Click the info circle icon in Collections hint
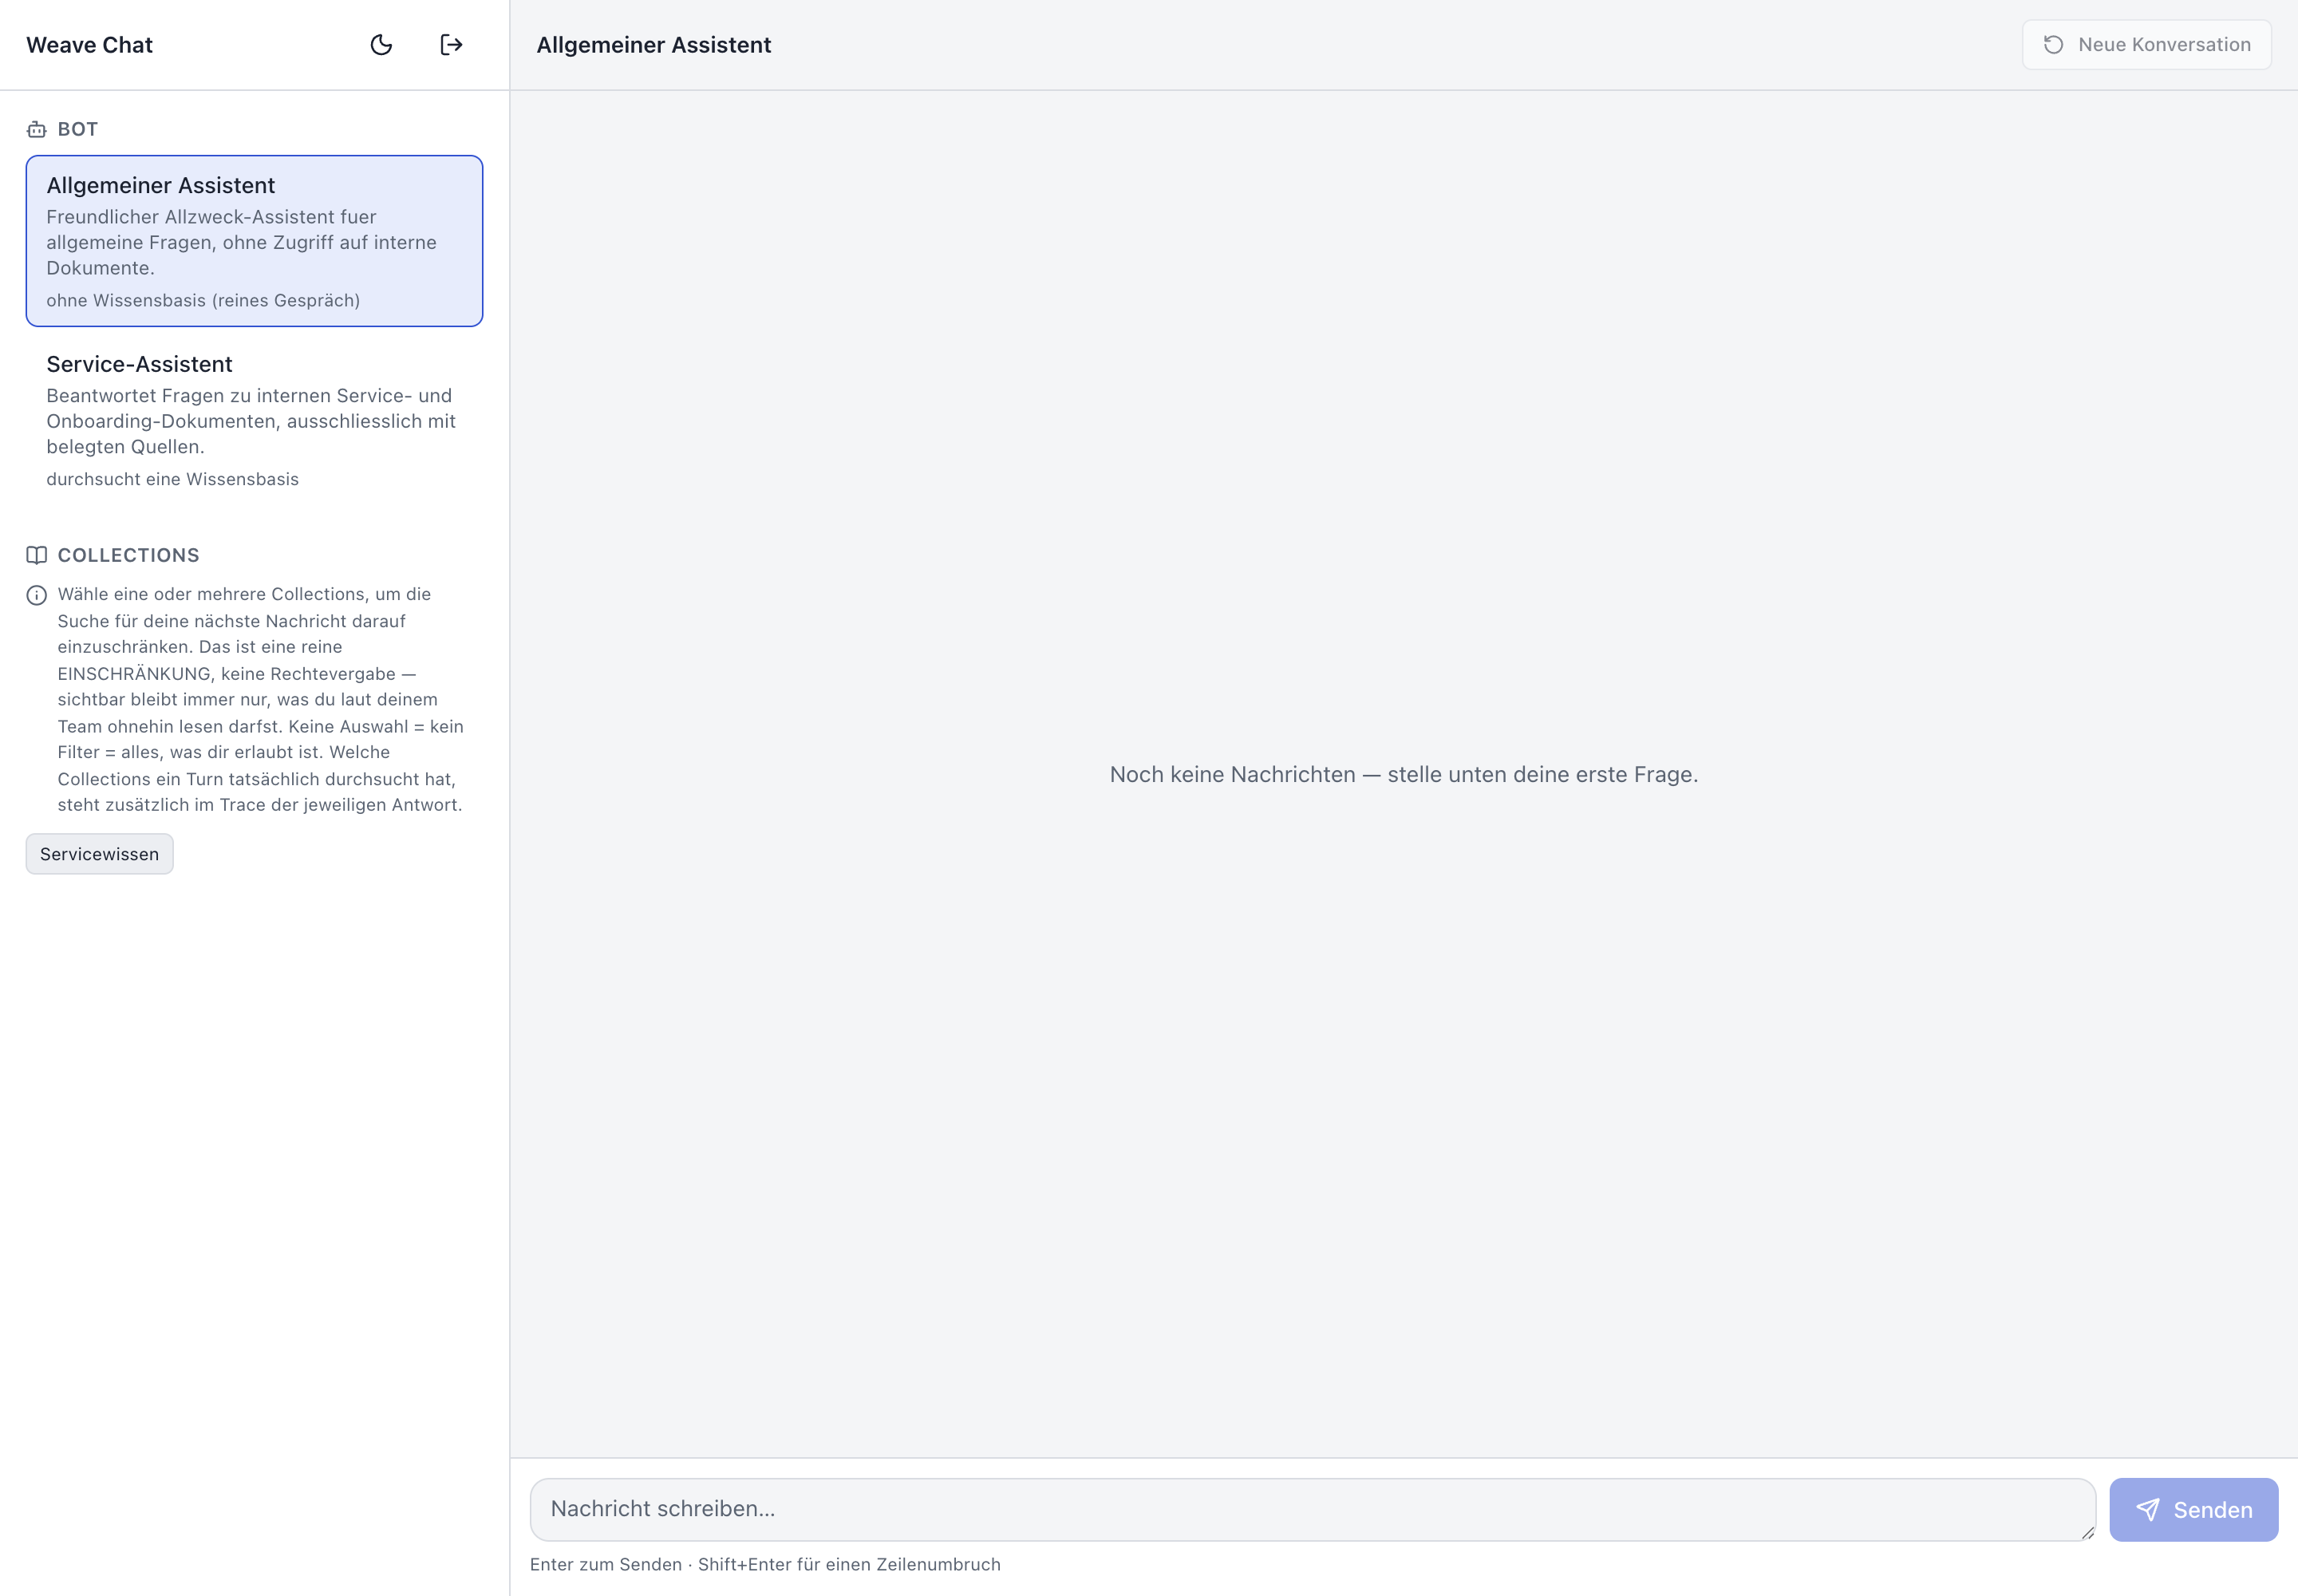The image size is (2298, 1596). pos(37,595)
